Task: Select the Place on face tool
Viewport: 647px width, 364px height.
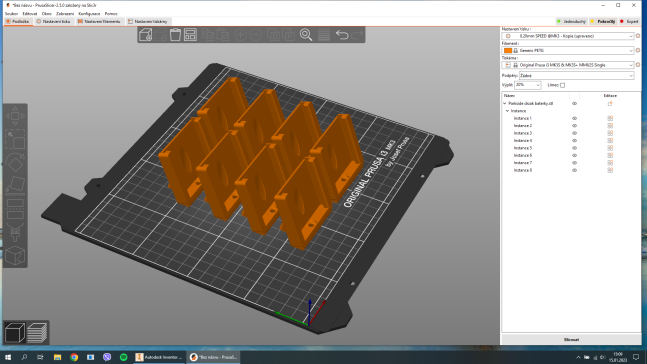Action: pos(15,184)
